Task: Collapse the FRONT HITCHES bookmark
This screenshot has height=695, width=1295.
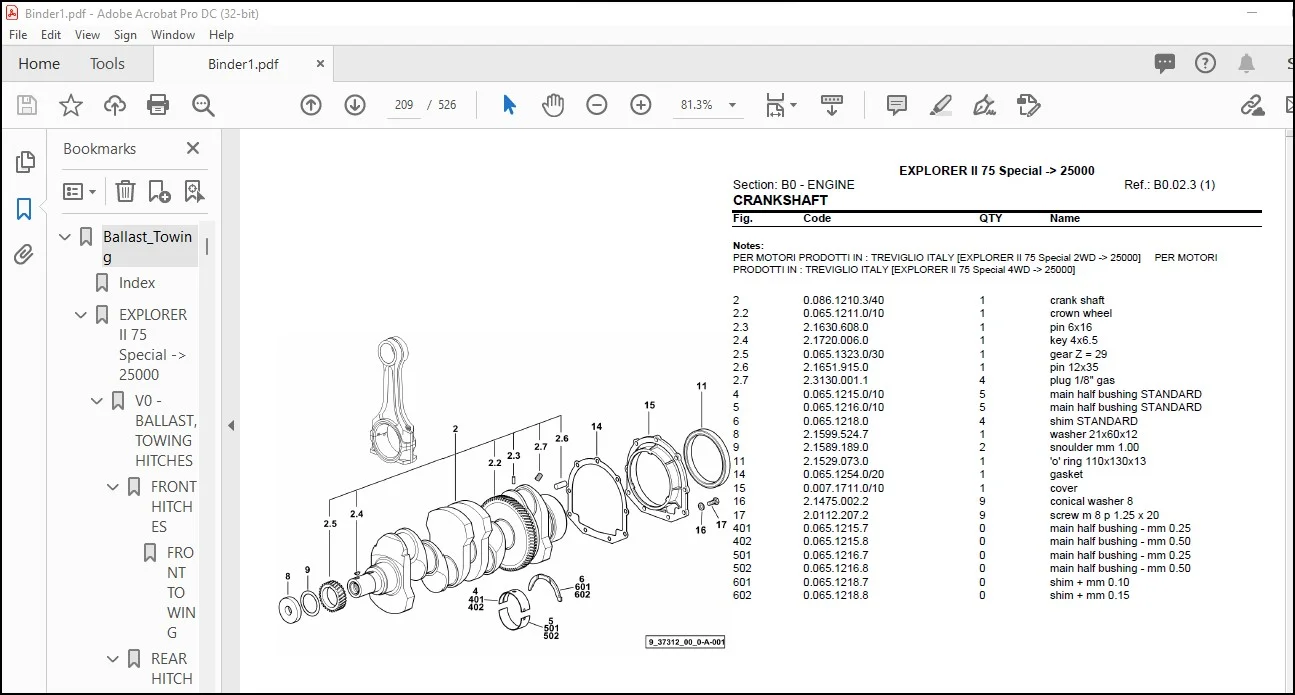Action: tap(113, 487)
